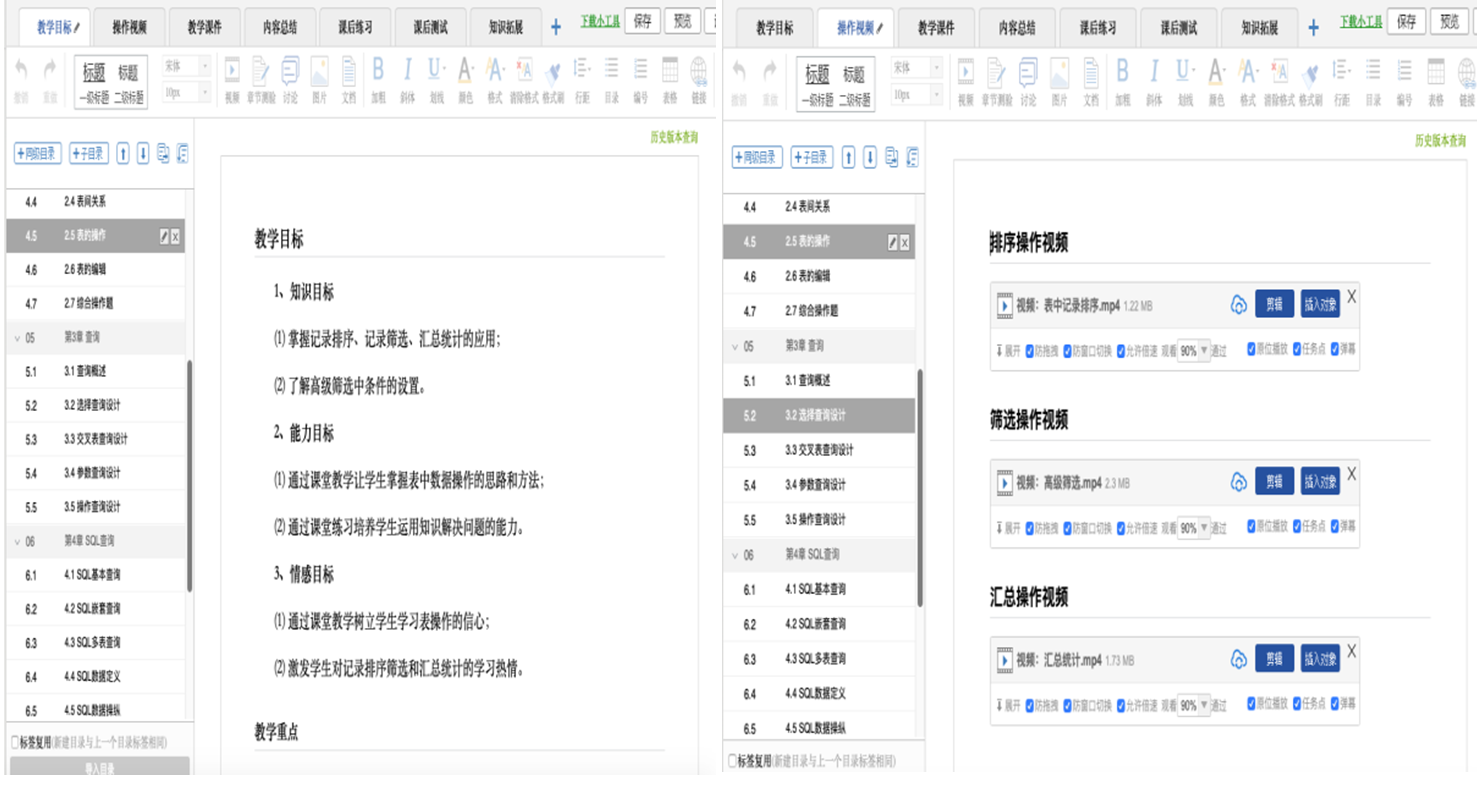Image resolution: width=1477 pixels, height=791 pixels.
Task: Toggle 弹幕 checkbox for 汇总统计.mp4
Action: (1335, 703)
